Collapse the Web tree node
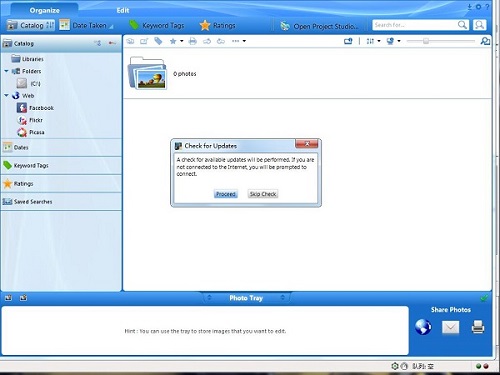The image size is (500, 375). tap(6, 95)
